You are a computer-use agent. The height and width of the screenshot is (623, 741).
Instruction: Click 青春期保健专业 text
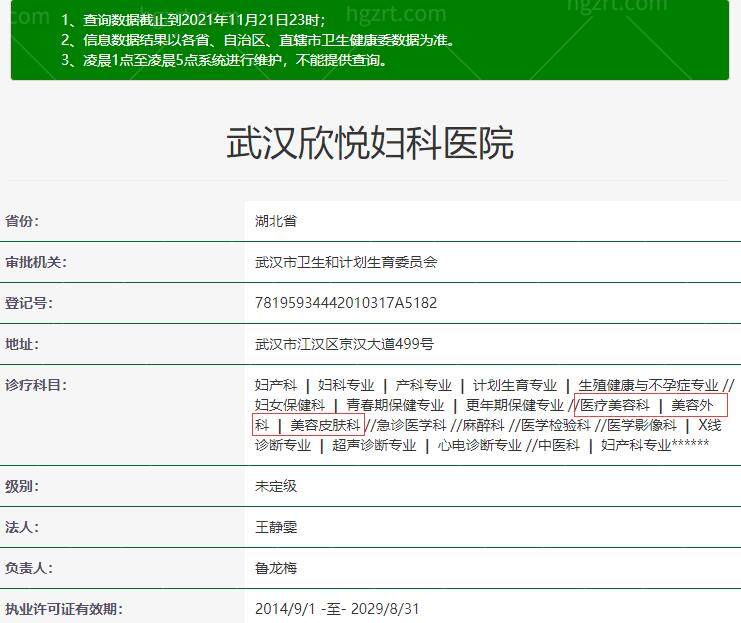pyautogui.click(x=395, y=405)
